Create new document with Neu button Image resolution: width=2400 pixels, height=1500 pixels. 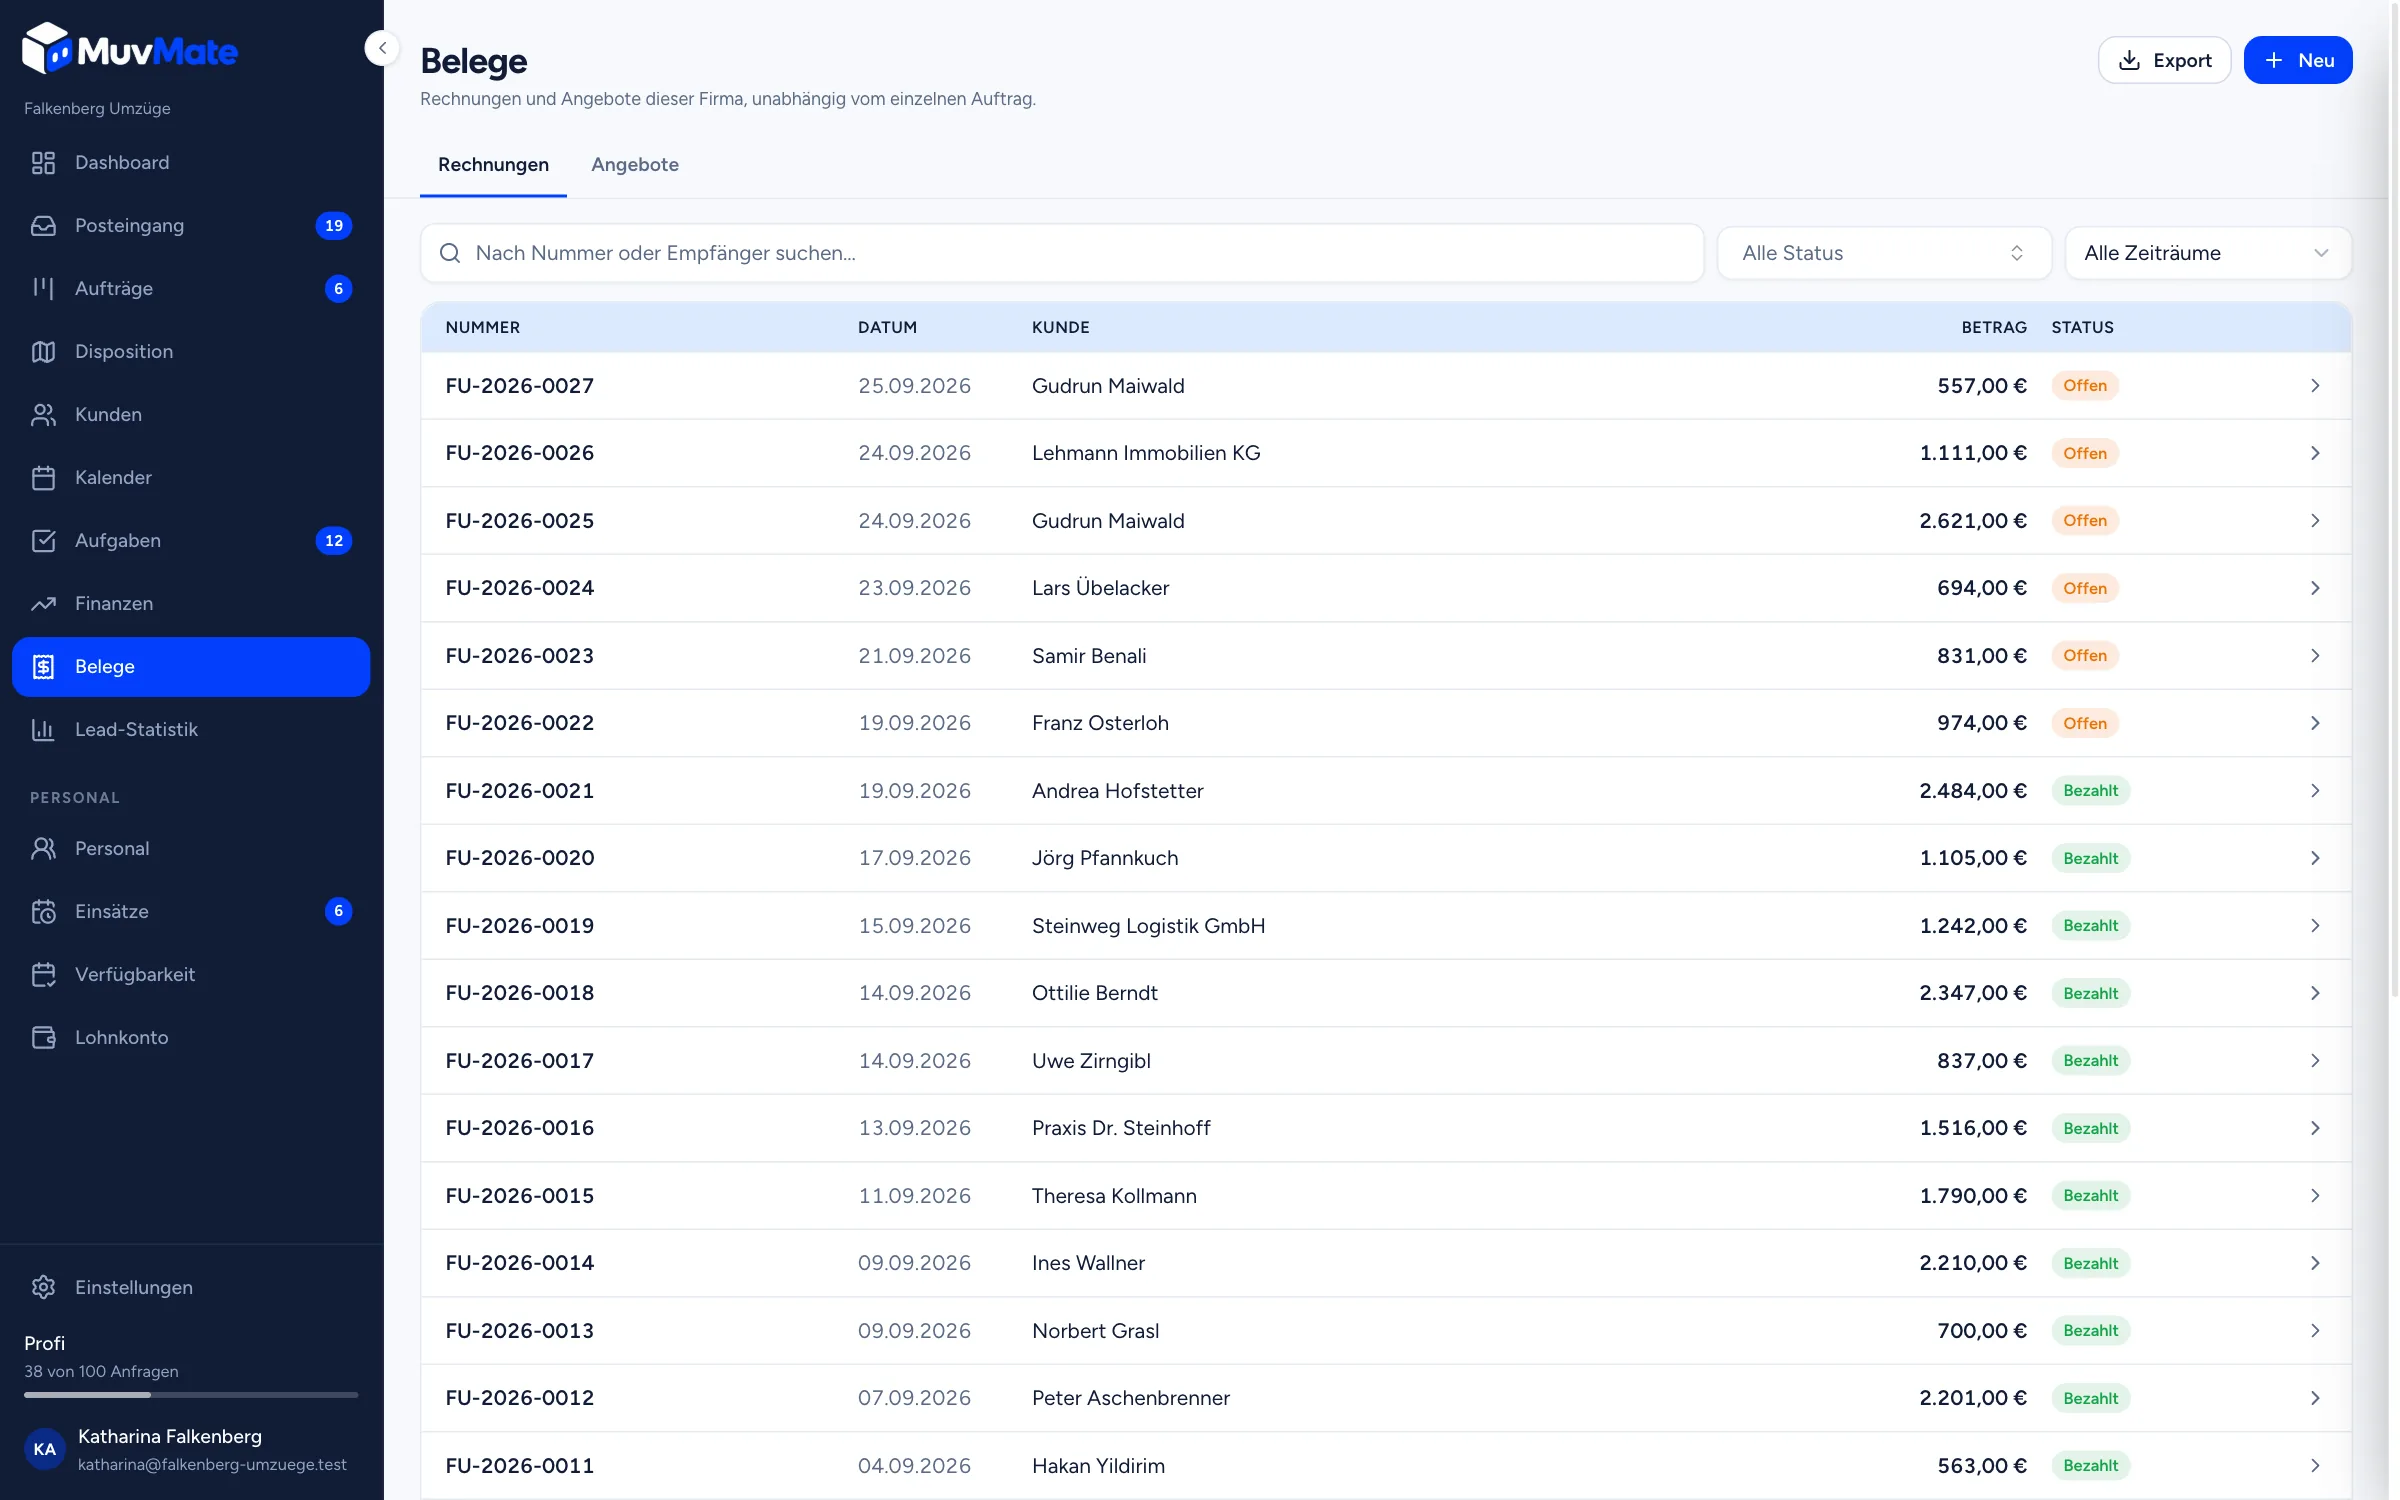tap(2298, 60)
